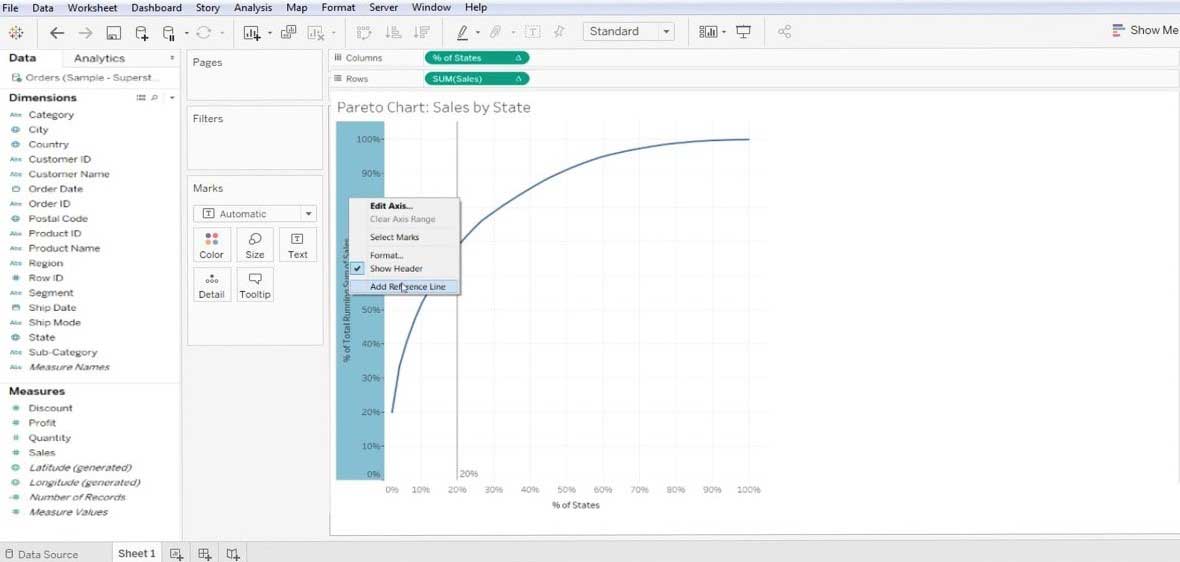This screenshot has height=562, width=1180.
Task: Click the Group members paperclip icon
Action: [494, 32]
